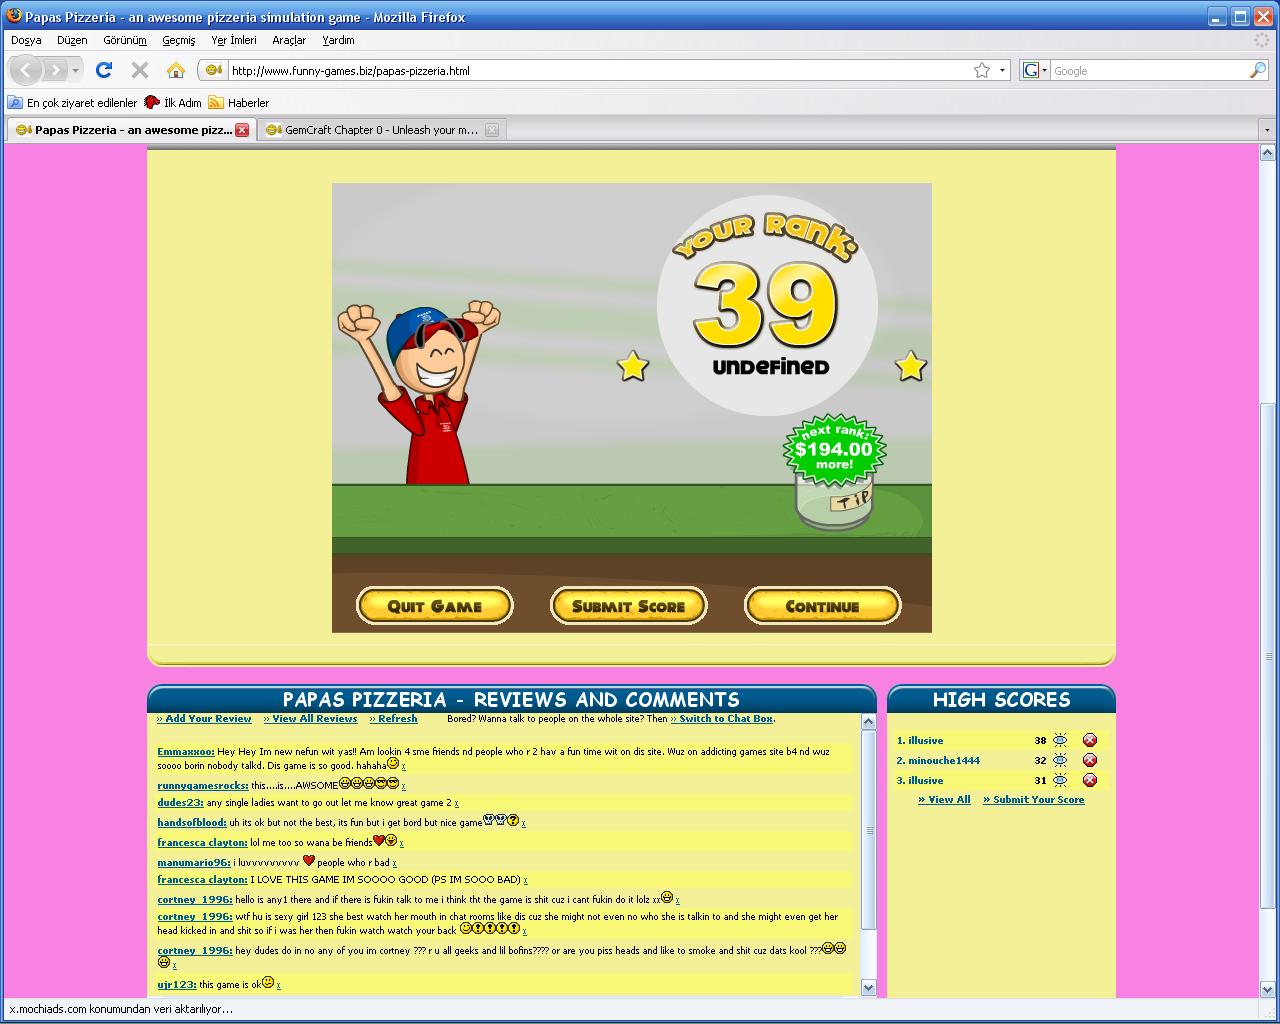1280x1024 pixels.
Task: Stop page loading with the X icon
Action: tap(140, 70)
